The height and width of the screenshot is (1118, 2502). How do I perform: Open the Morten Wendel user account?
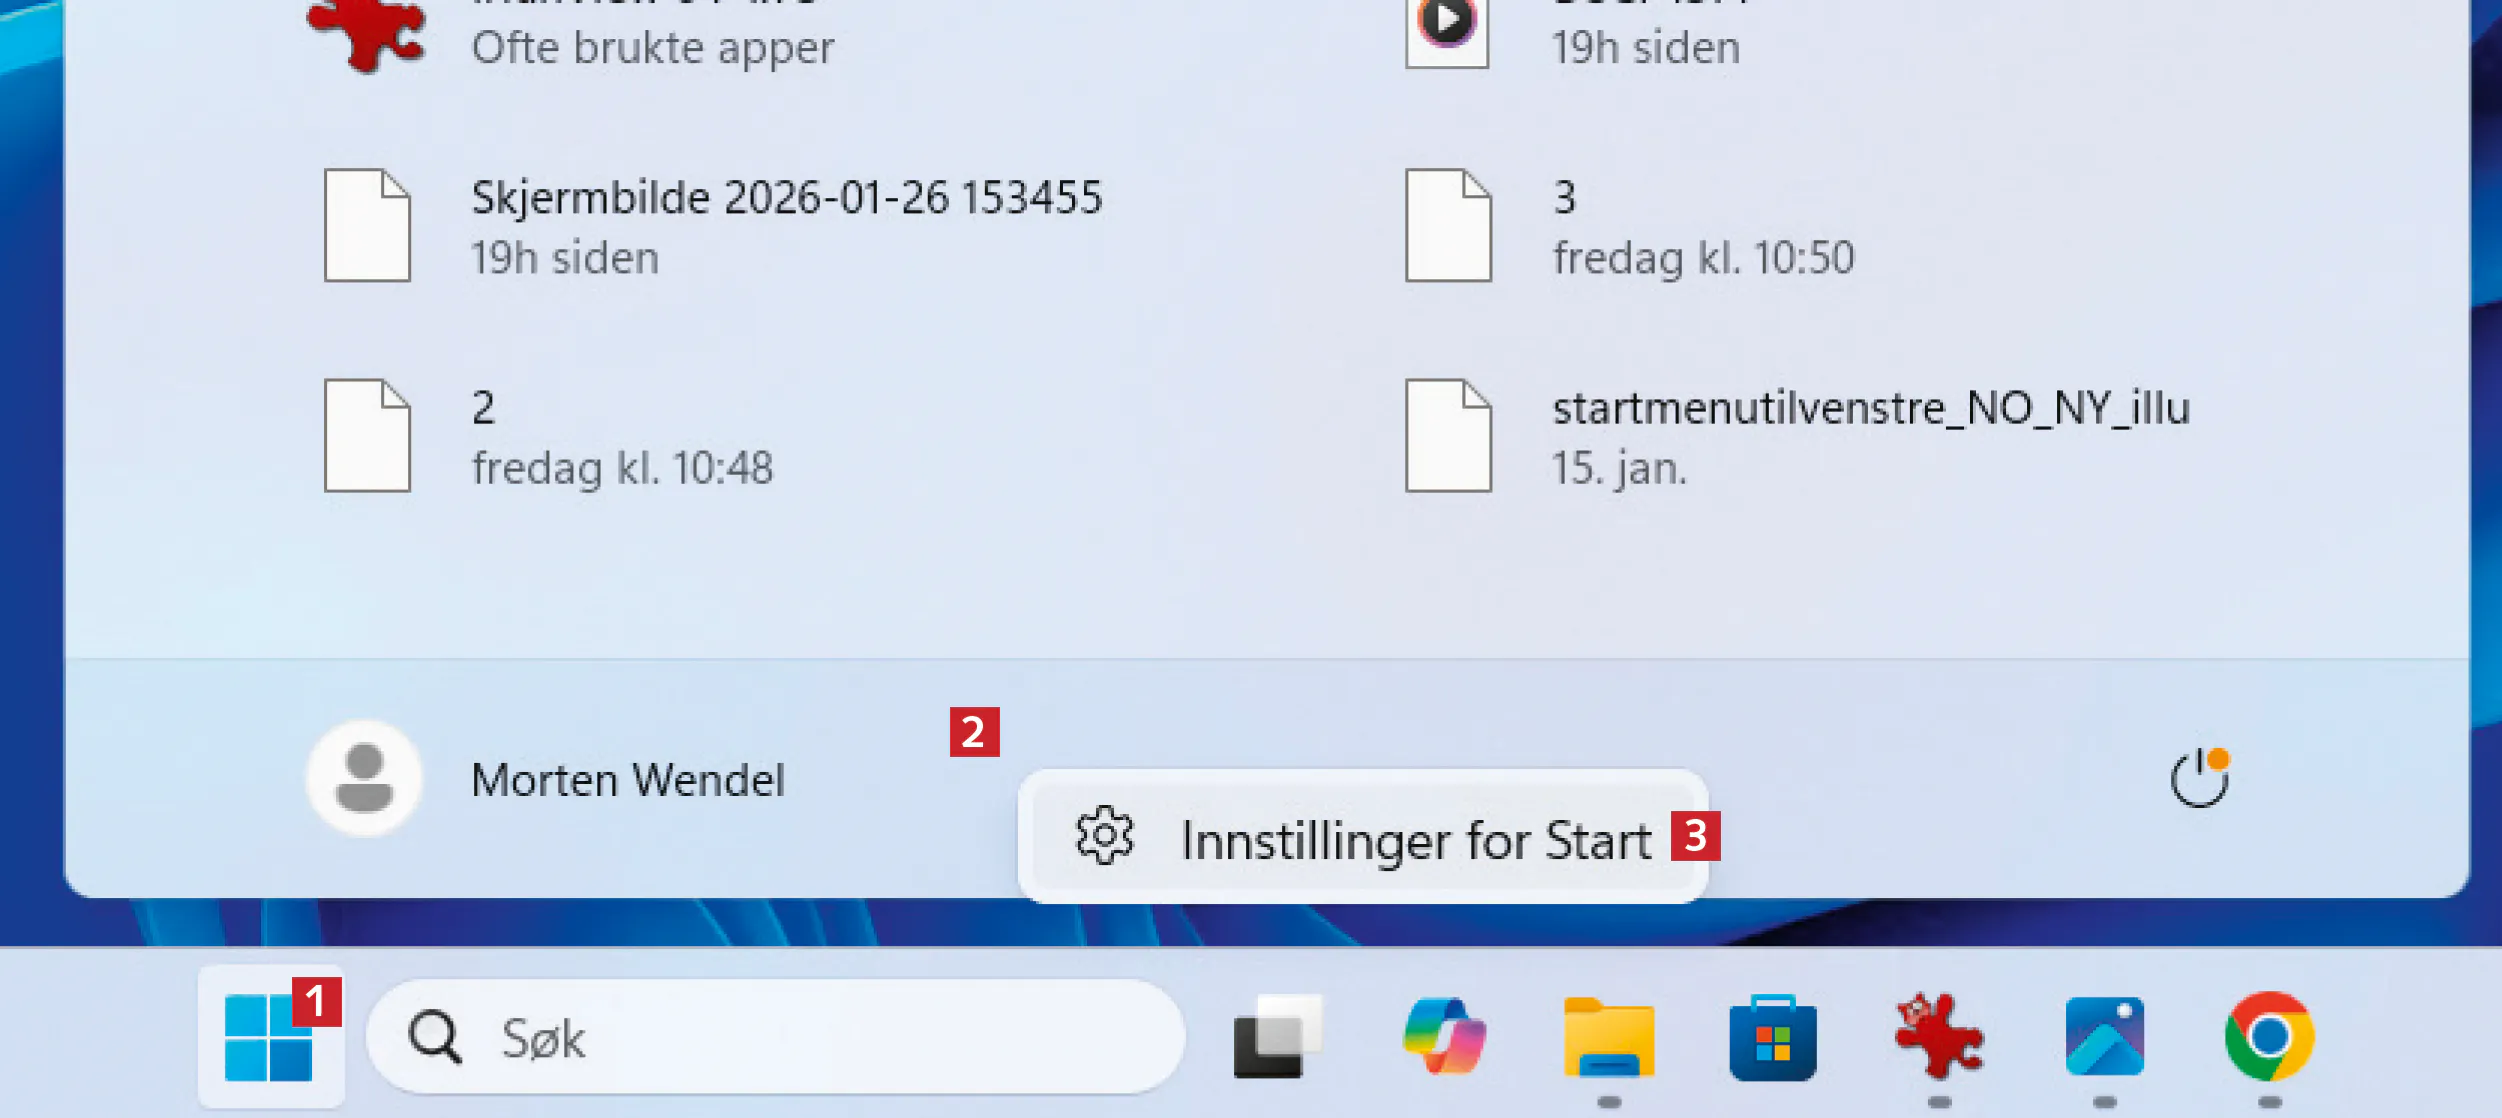627,780
